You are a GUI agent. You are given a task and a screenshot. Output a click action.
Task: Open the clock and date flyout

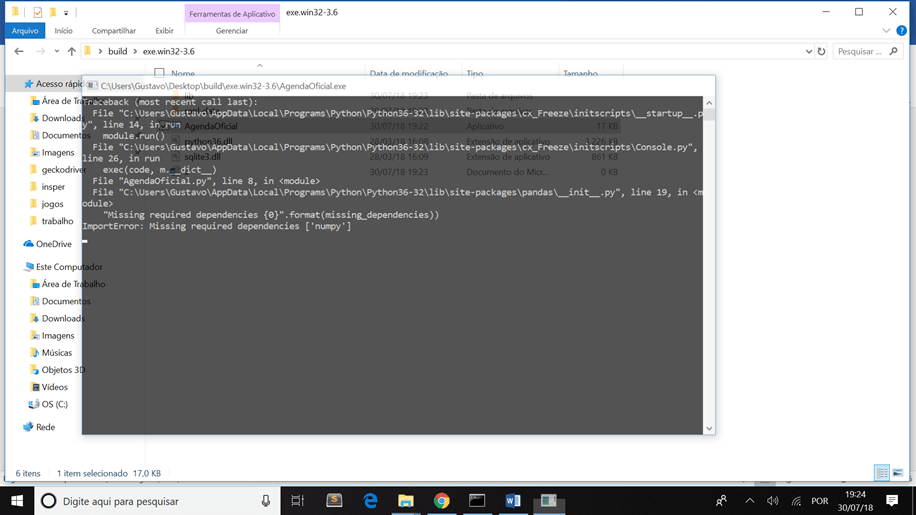click(855, 501)
